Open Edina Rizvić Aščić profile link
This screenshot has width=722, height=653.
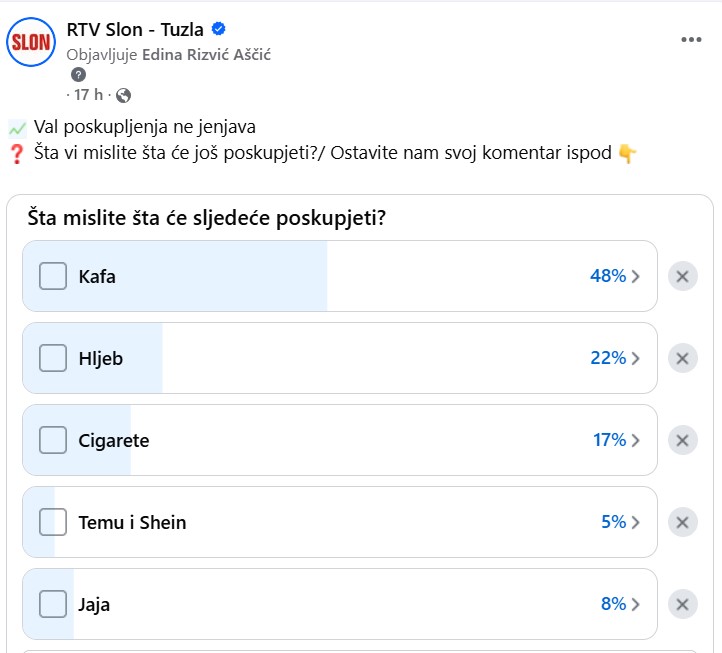(206, 55)
